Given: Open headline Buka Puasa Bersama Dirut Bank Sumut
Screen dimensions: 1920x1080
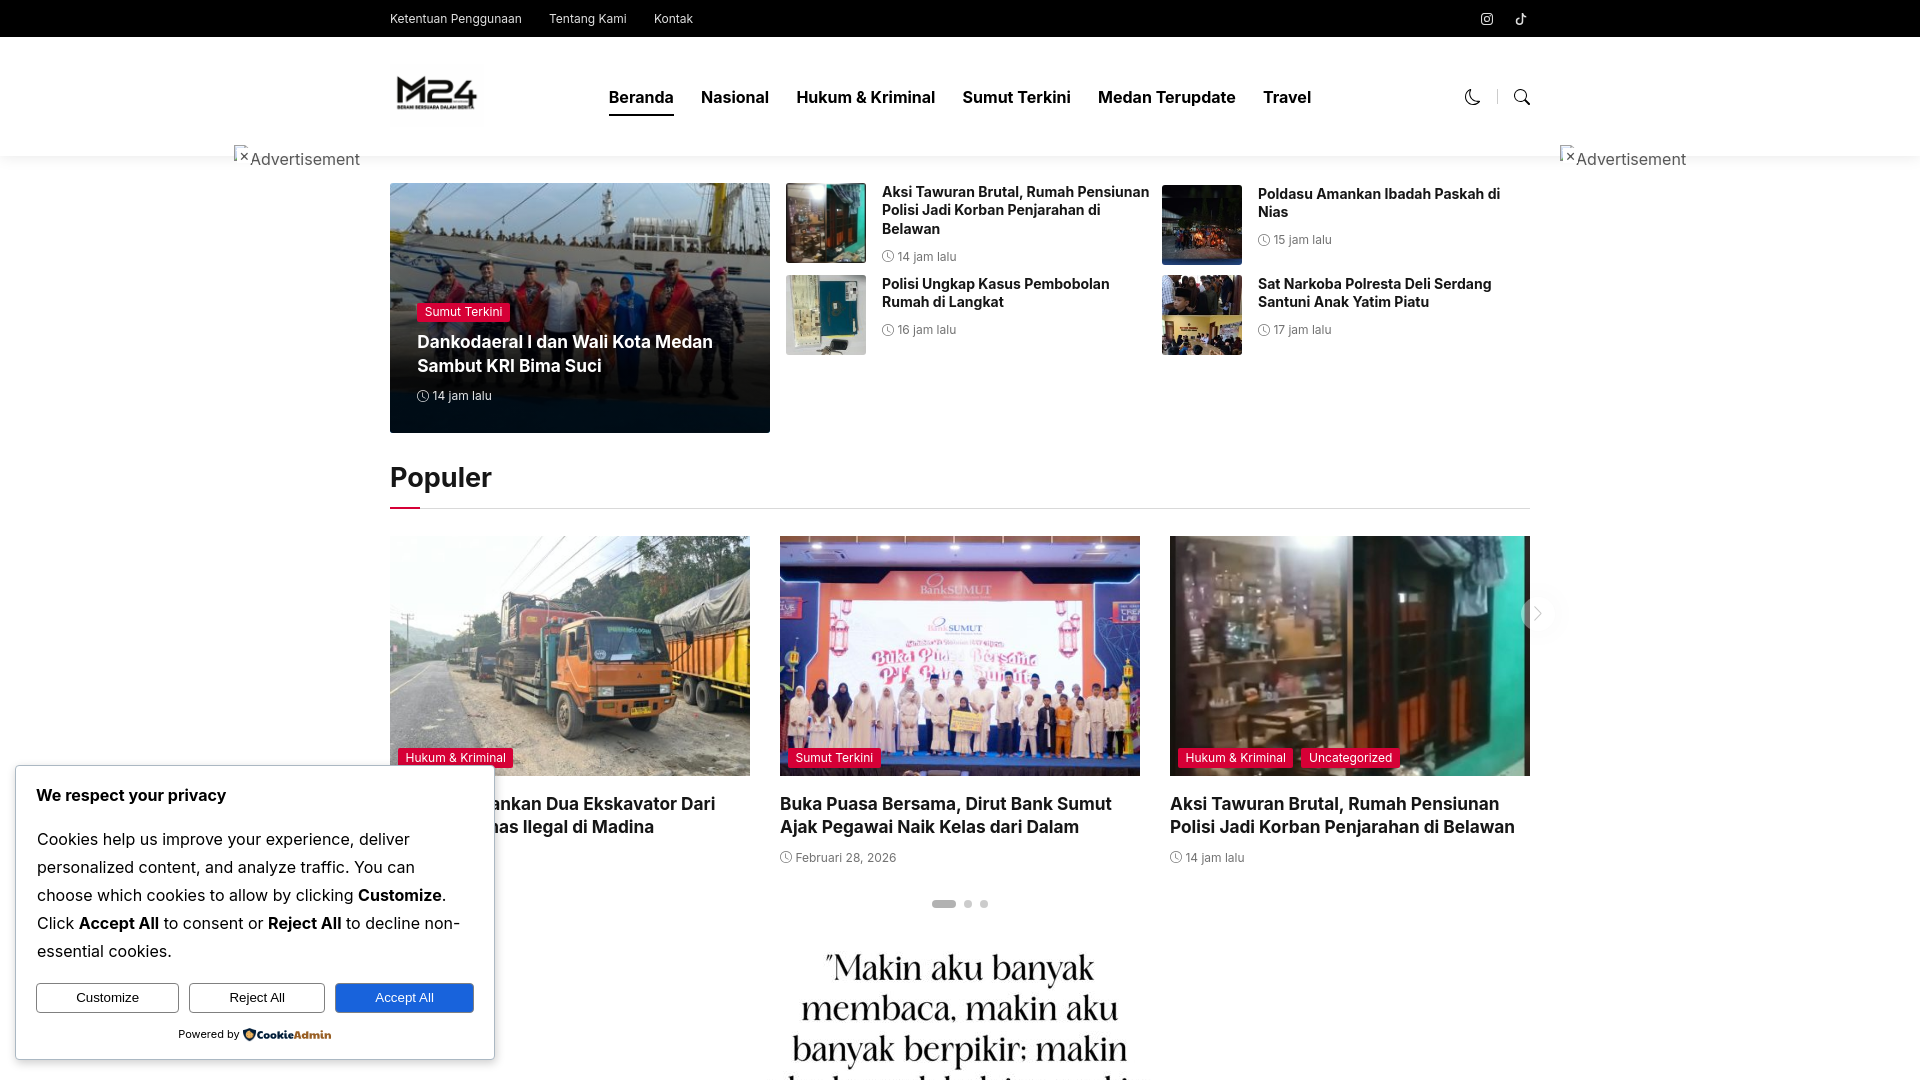Looking at the screenshot, I should pos(946,816).
